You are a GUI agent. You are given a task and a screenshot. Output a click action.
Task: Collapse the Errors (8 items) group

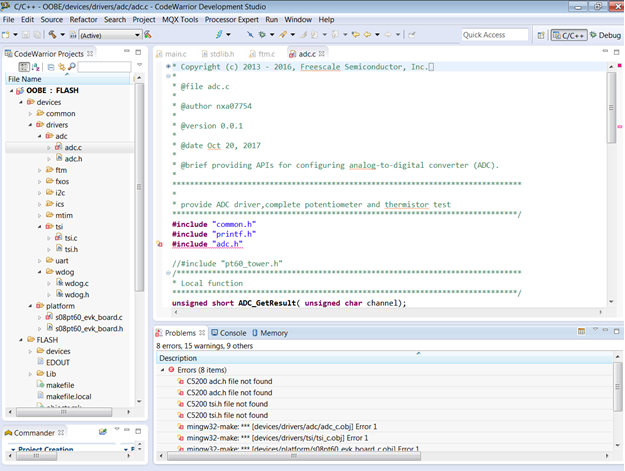[x=161, y=369]
